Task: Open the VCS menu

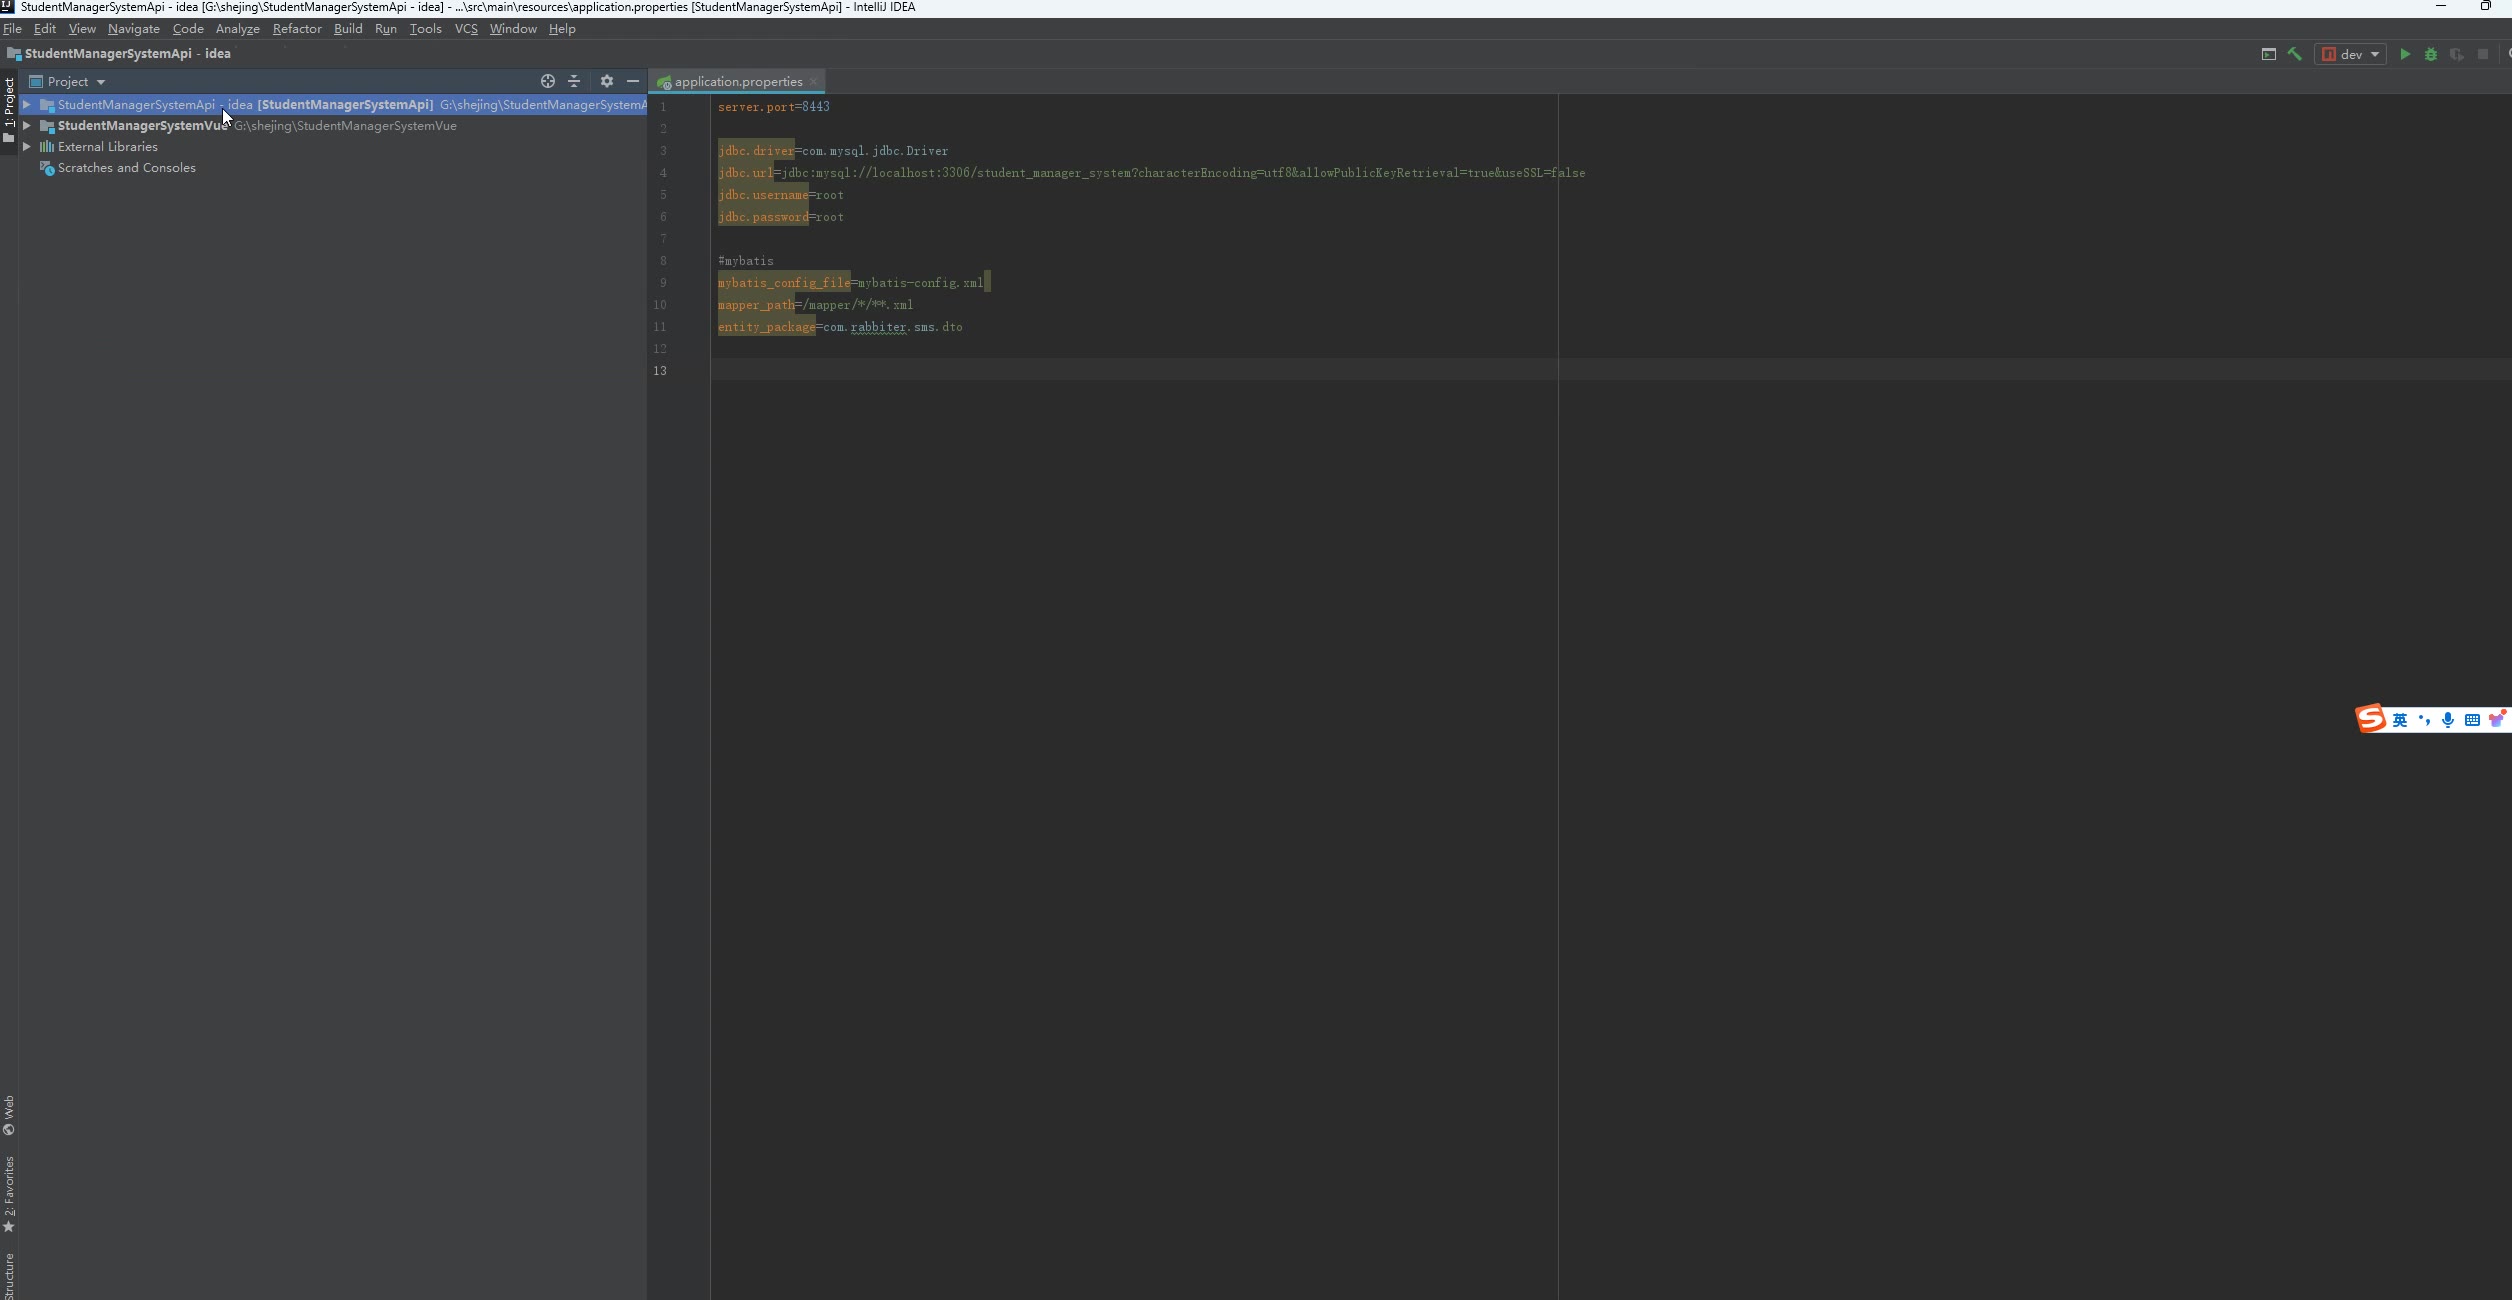Action: pos(466,28)
